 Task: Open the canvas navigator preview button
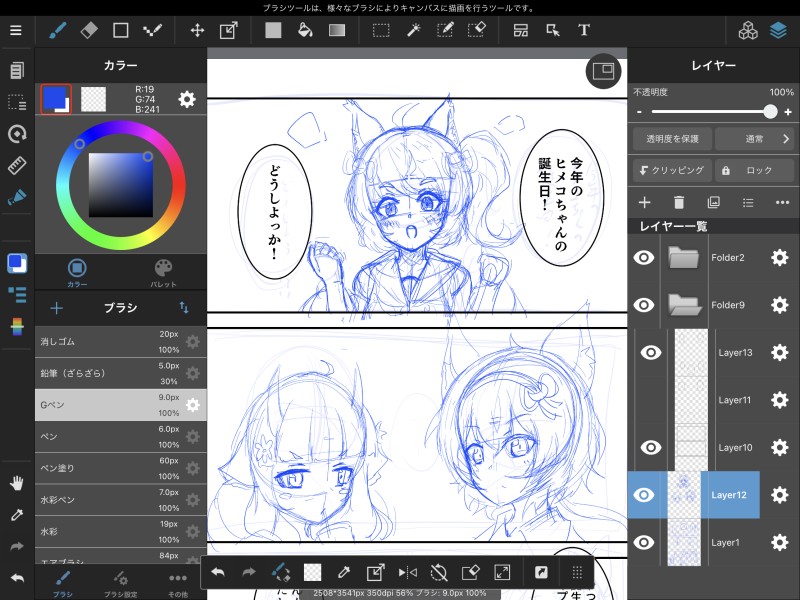pos(603,71)
